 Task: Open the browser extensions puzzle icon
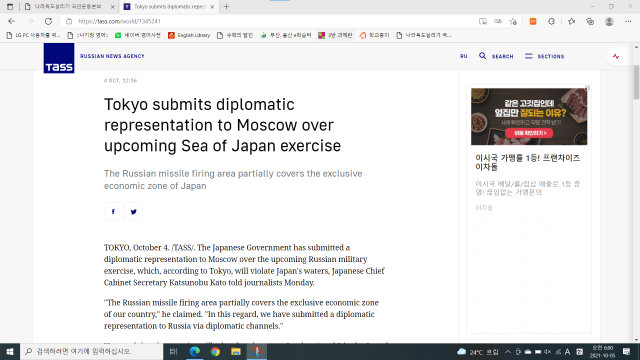pos(551,21)
